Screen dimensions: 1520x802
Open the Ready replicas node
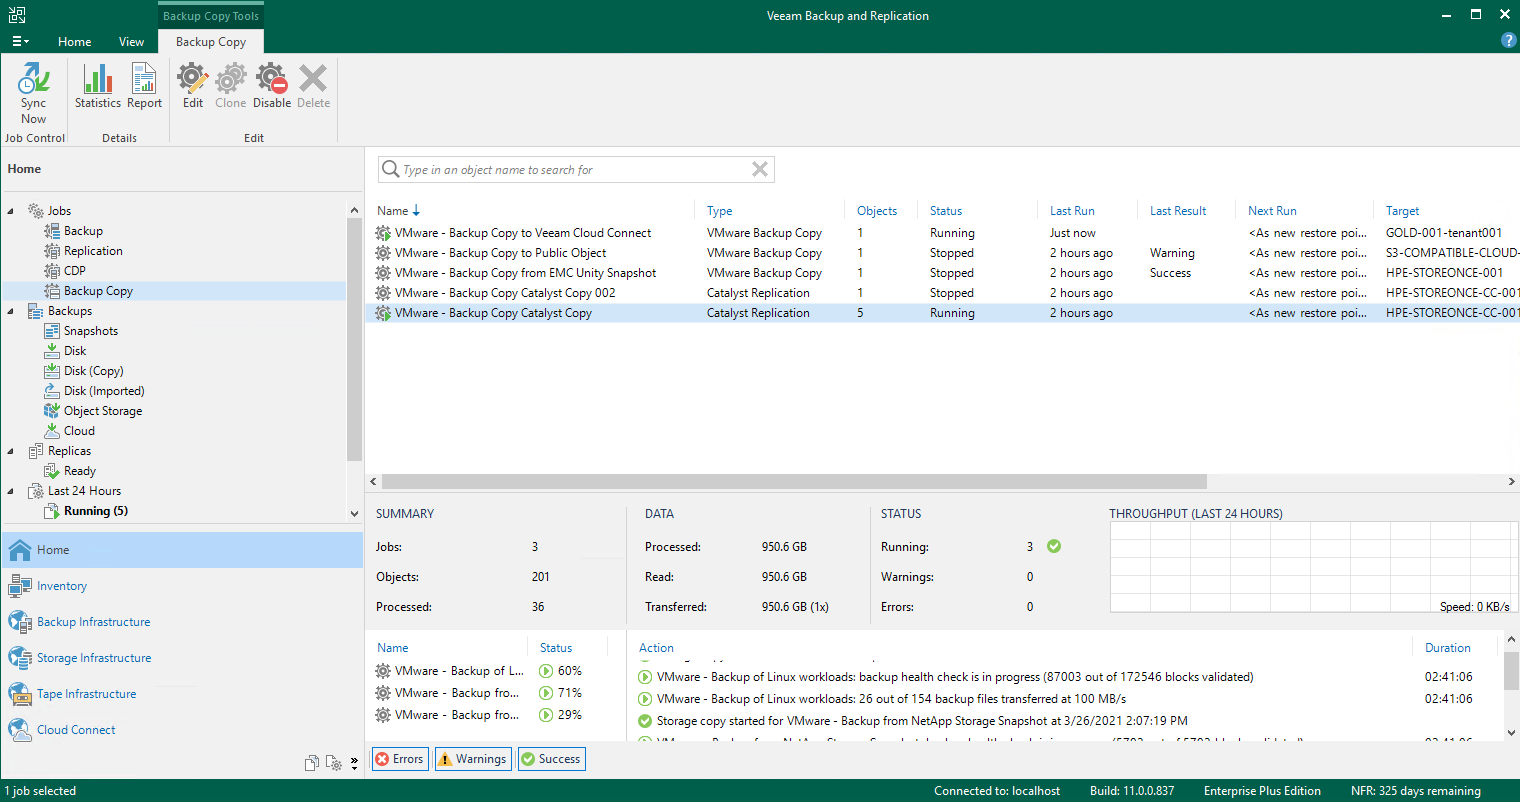point(79,471)
